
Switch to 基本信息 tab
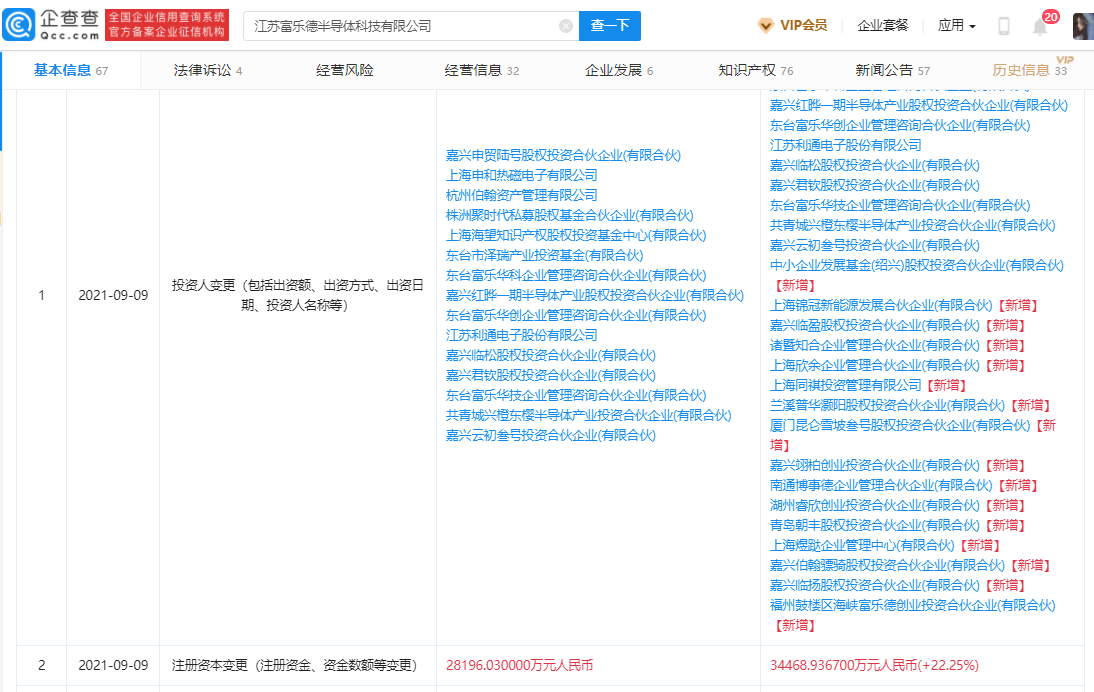pyautogui.click(x=70, y=70)
